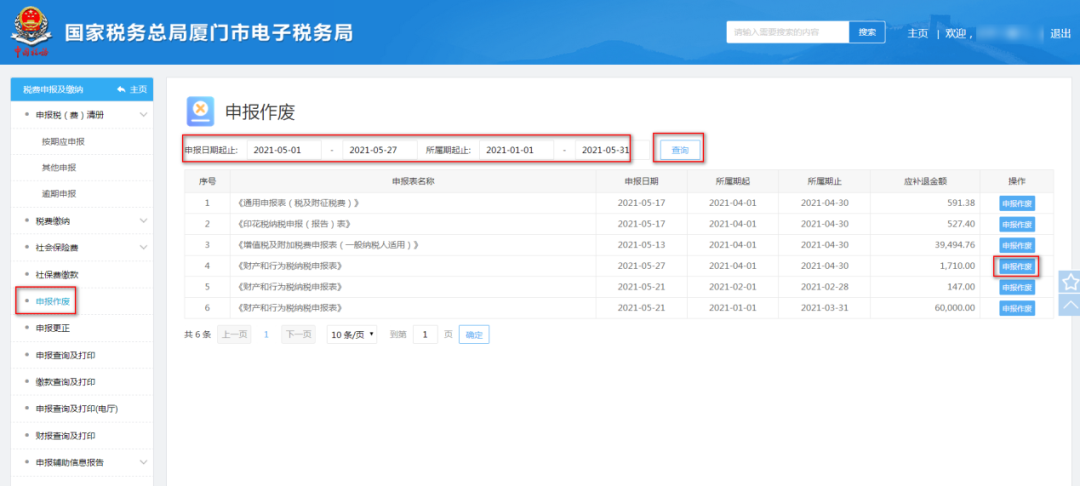Click 申报作废 button for row 4
The image size is (1080, 486).
pyautogui.click(x=1017, y=267)
